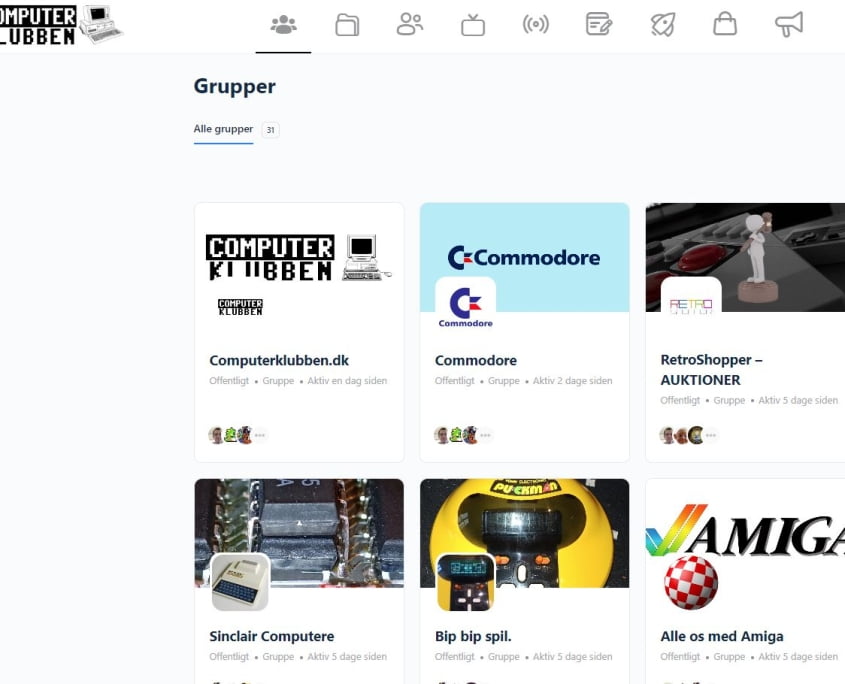
Task: Click the Commodore group avatar logo
Action: pos(465,306)
